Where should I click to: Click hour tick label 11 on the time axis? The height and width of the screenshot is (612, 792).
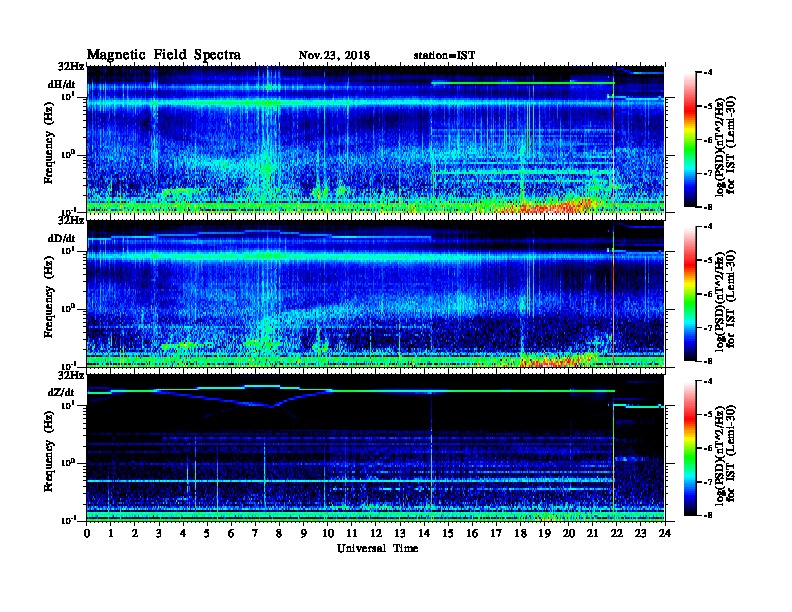[x=352, y=534]
